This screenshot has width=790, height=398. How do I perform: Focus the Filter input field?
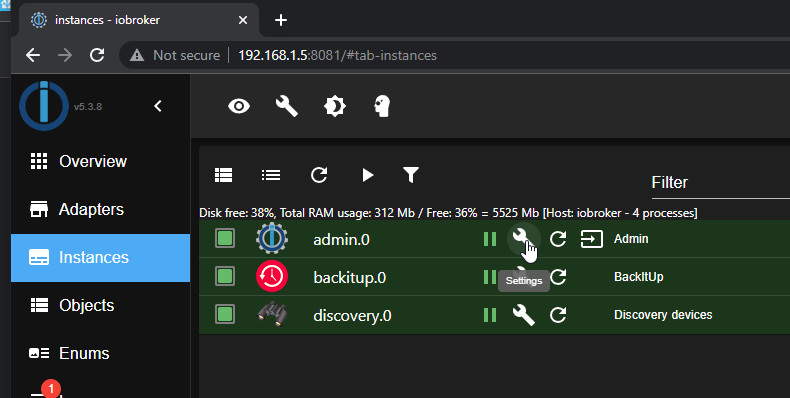pos(720,183)
